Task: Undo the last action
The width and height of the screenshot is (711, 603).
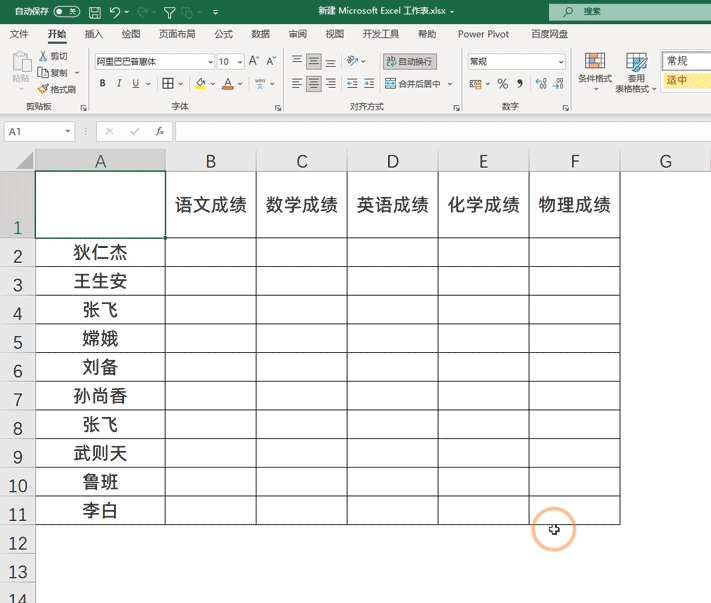Action: [x=114, y=12]
